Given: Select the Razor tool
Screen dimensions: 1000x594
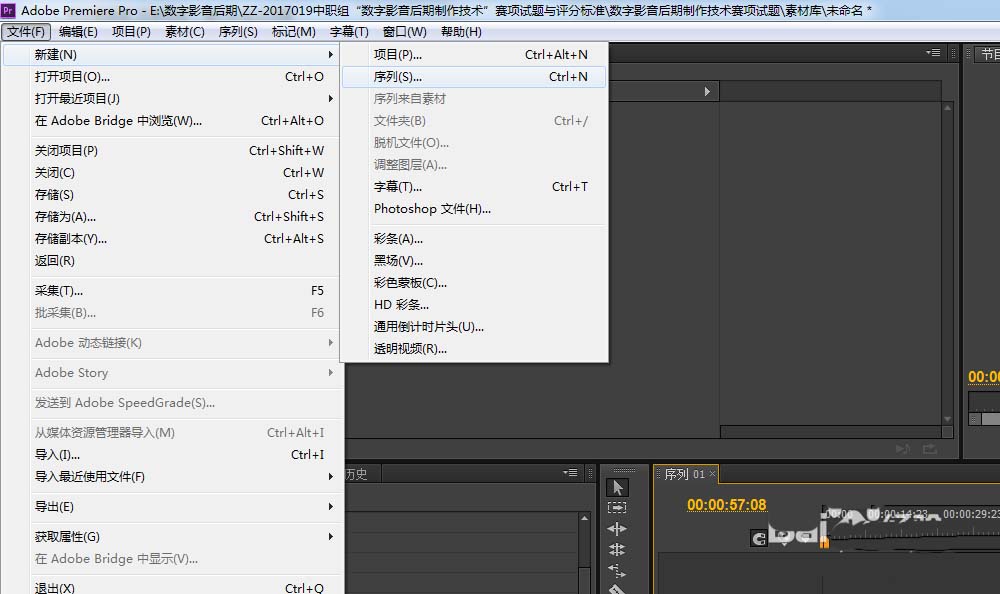Looking at the screenshot, I should pyautogui.click(x=617, y=589).
